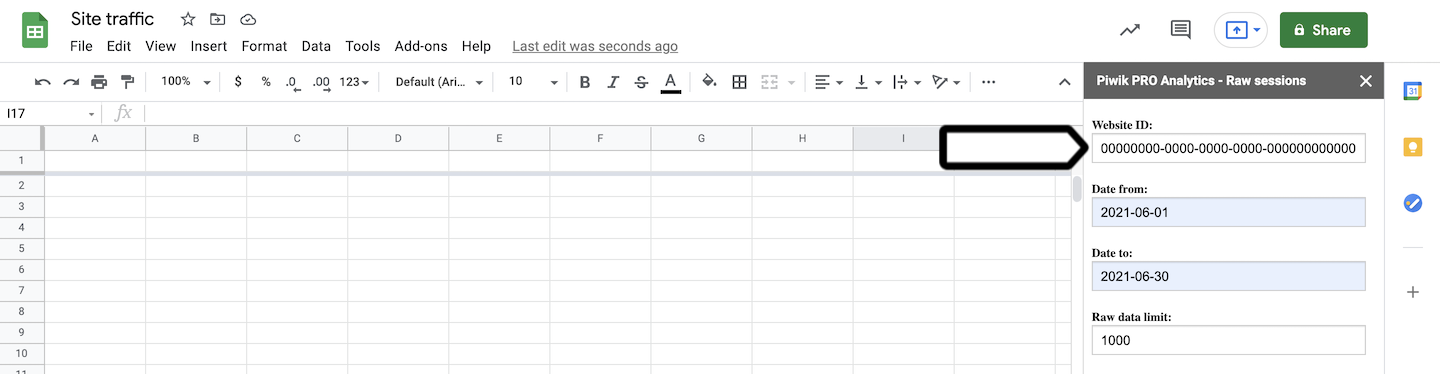Open the text color picker

tap(670, 82)
